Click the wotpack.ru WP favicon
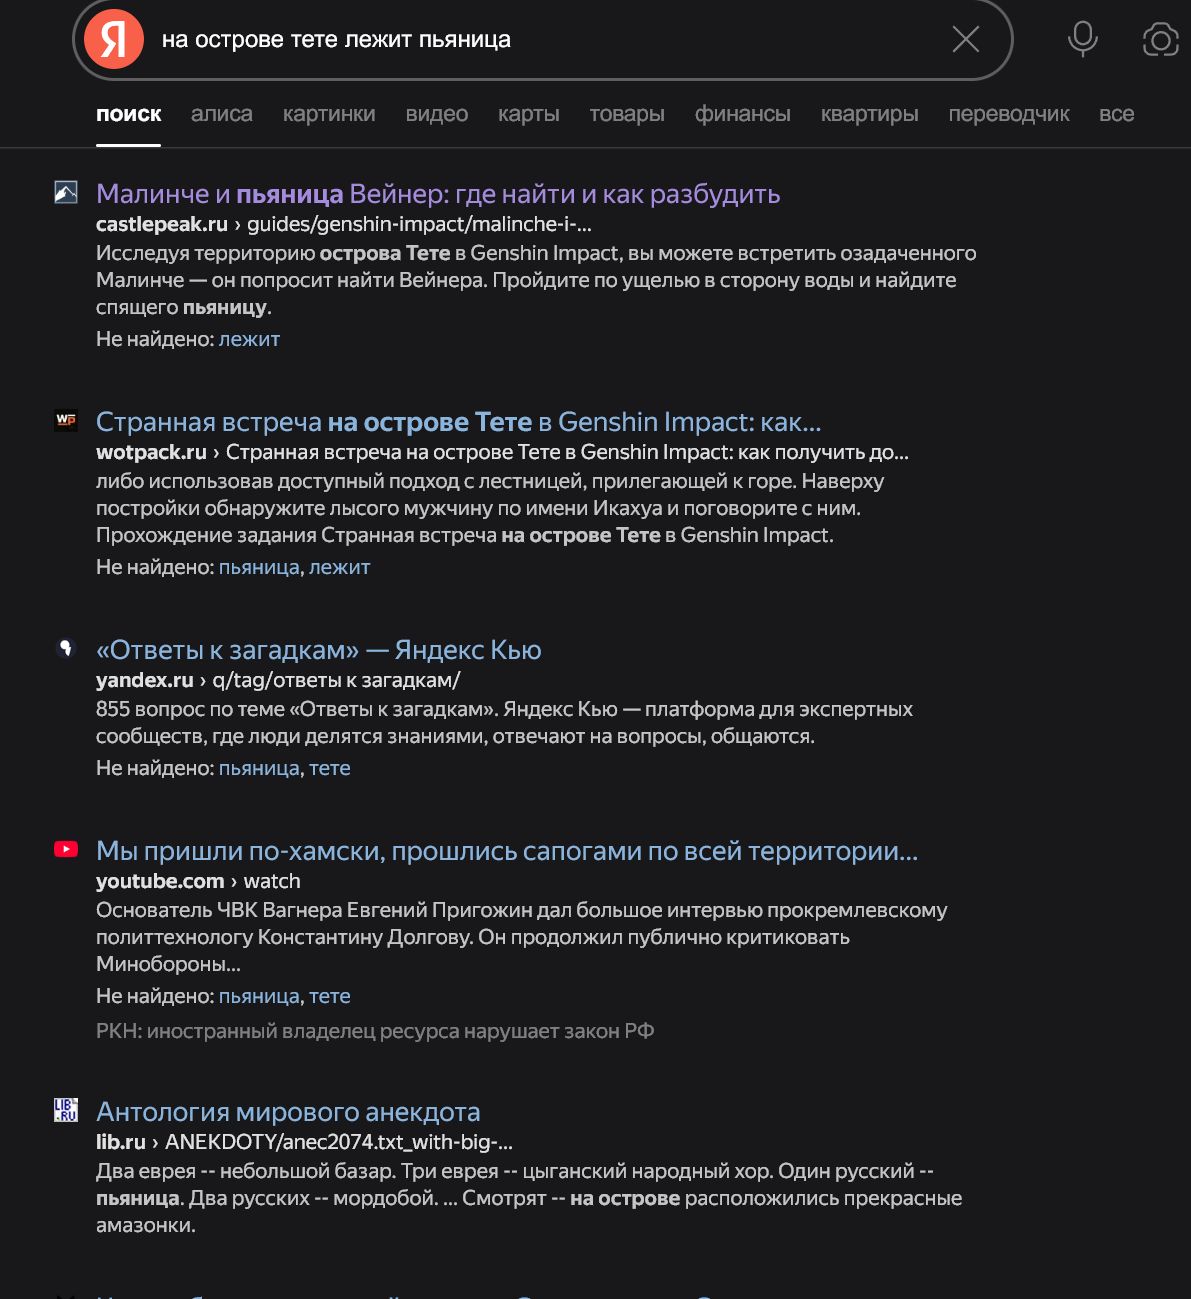Screen dimensions: 1191x1299 click(66, 420)
